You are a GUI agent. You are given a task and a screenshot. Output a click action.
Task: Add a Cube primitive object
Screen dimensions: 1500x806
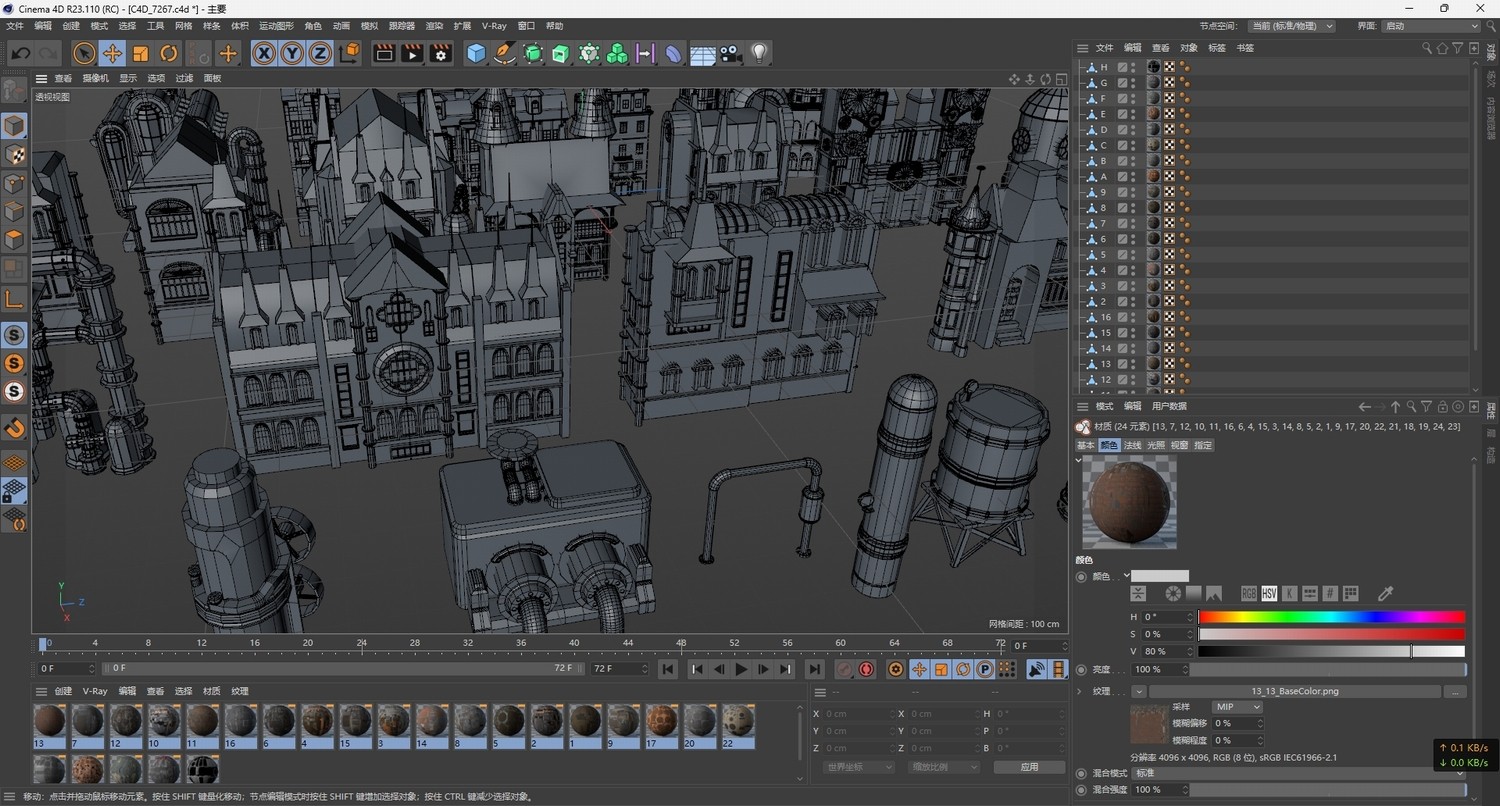[x=476, y=54]
